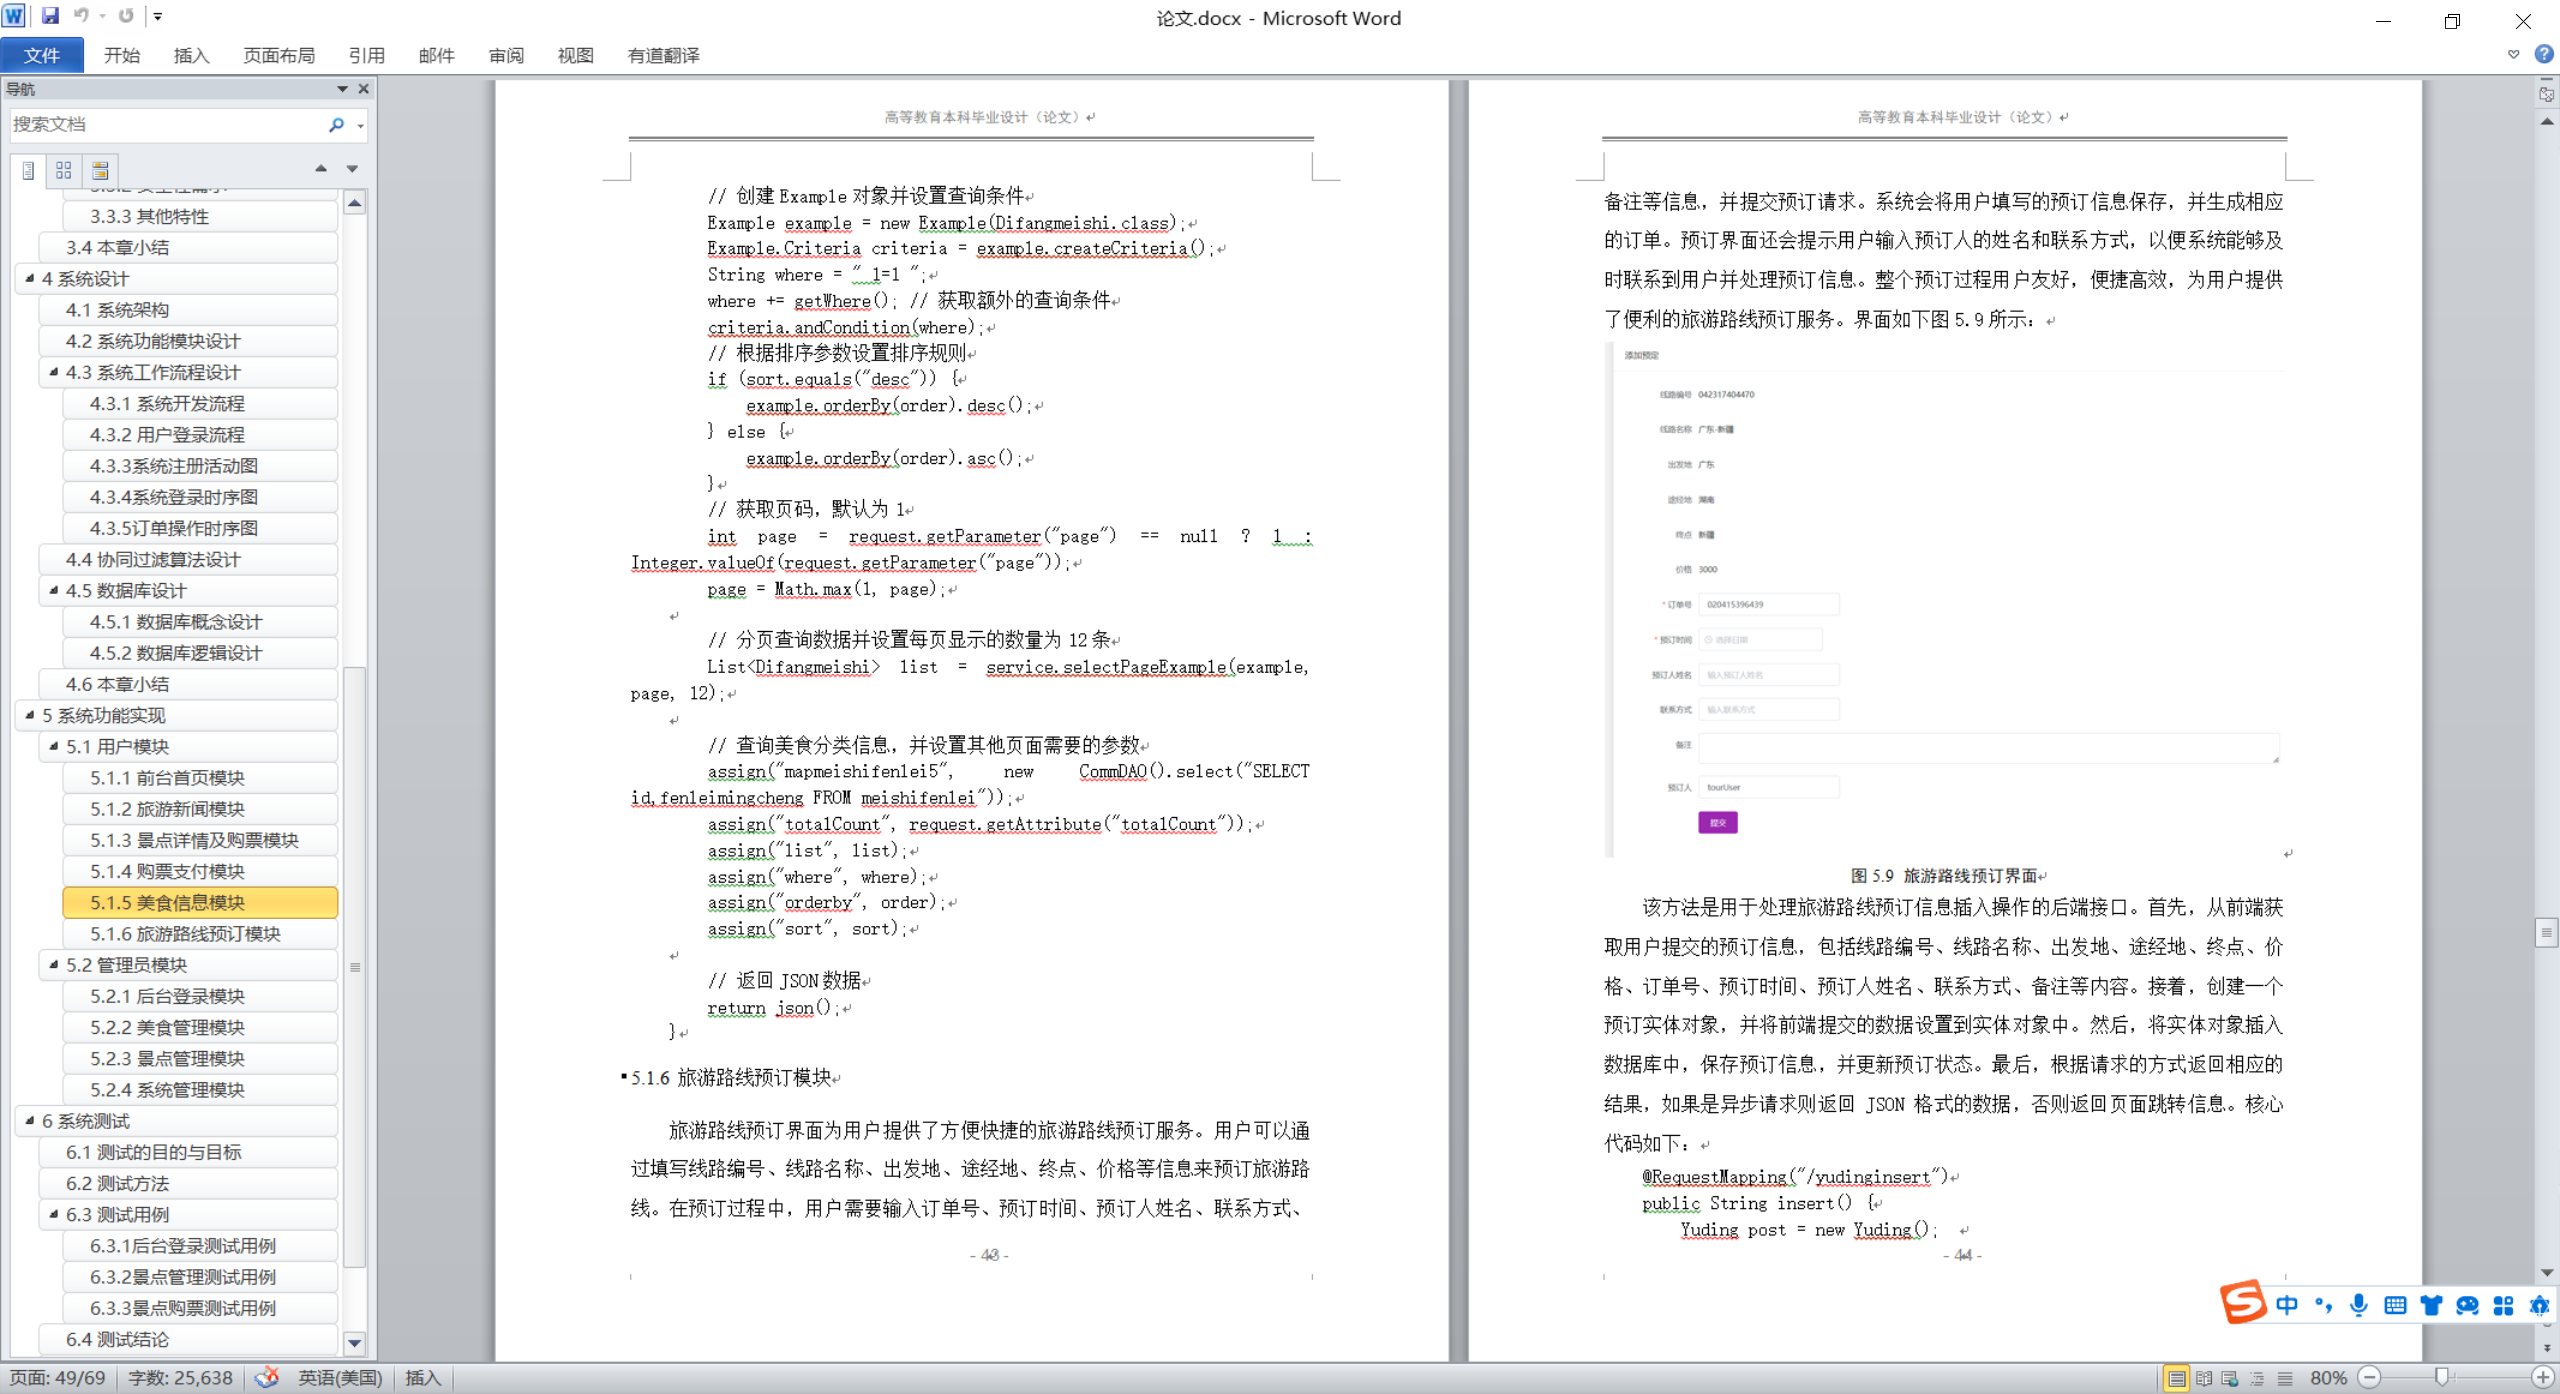Click the document vertical scrollbar thumb
Image resolution: width=2560 pixels, height=1394 pixels.
click(x=2547, y=932)
